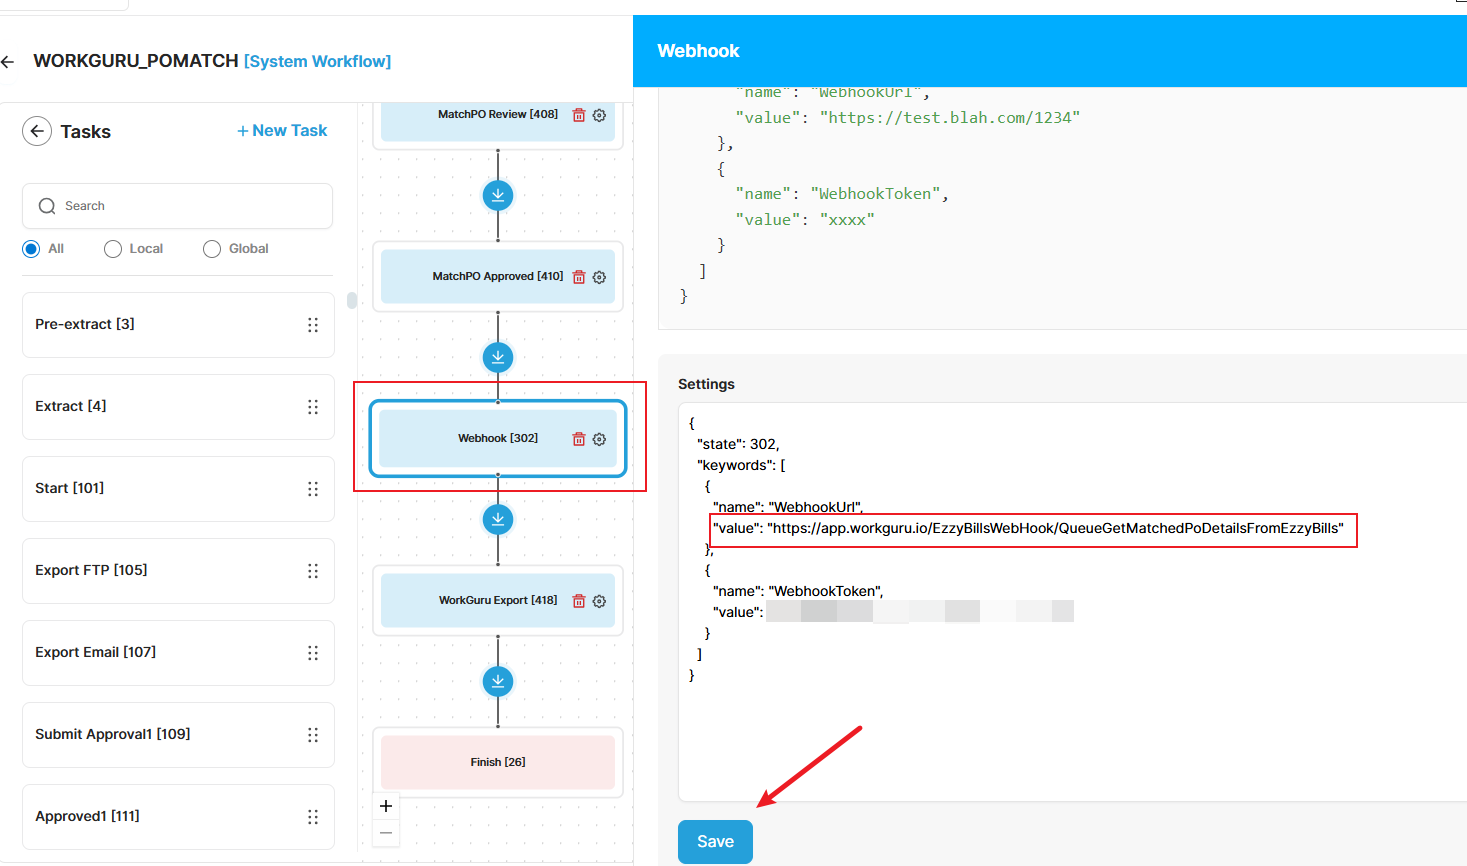The image size is (1467, 866).
Task: Grab drag handle of Export Email [107]
Action: coord(313,653)
